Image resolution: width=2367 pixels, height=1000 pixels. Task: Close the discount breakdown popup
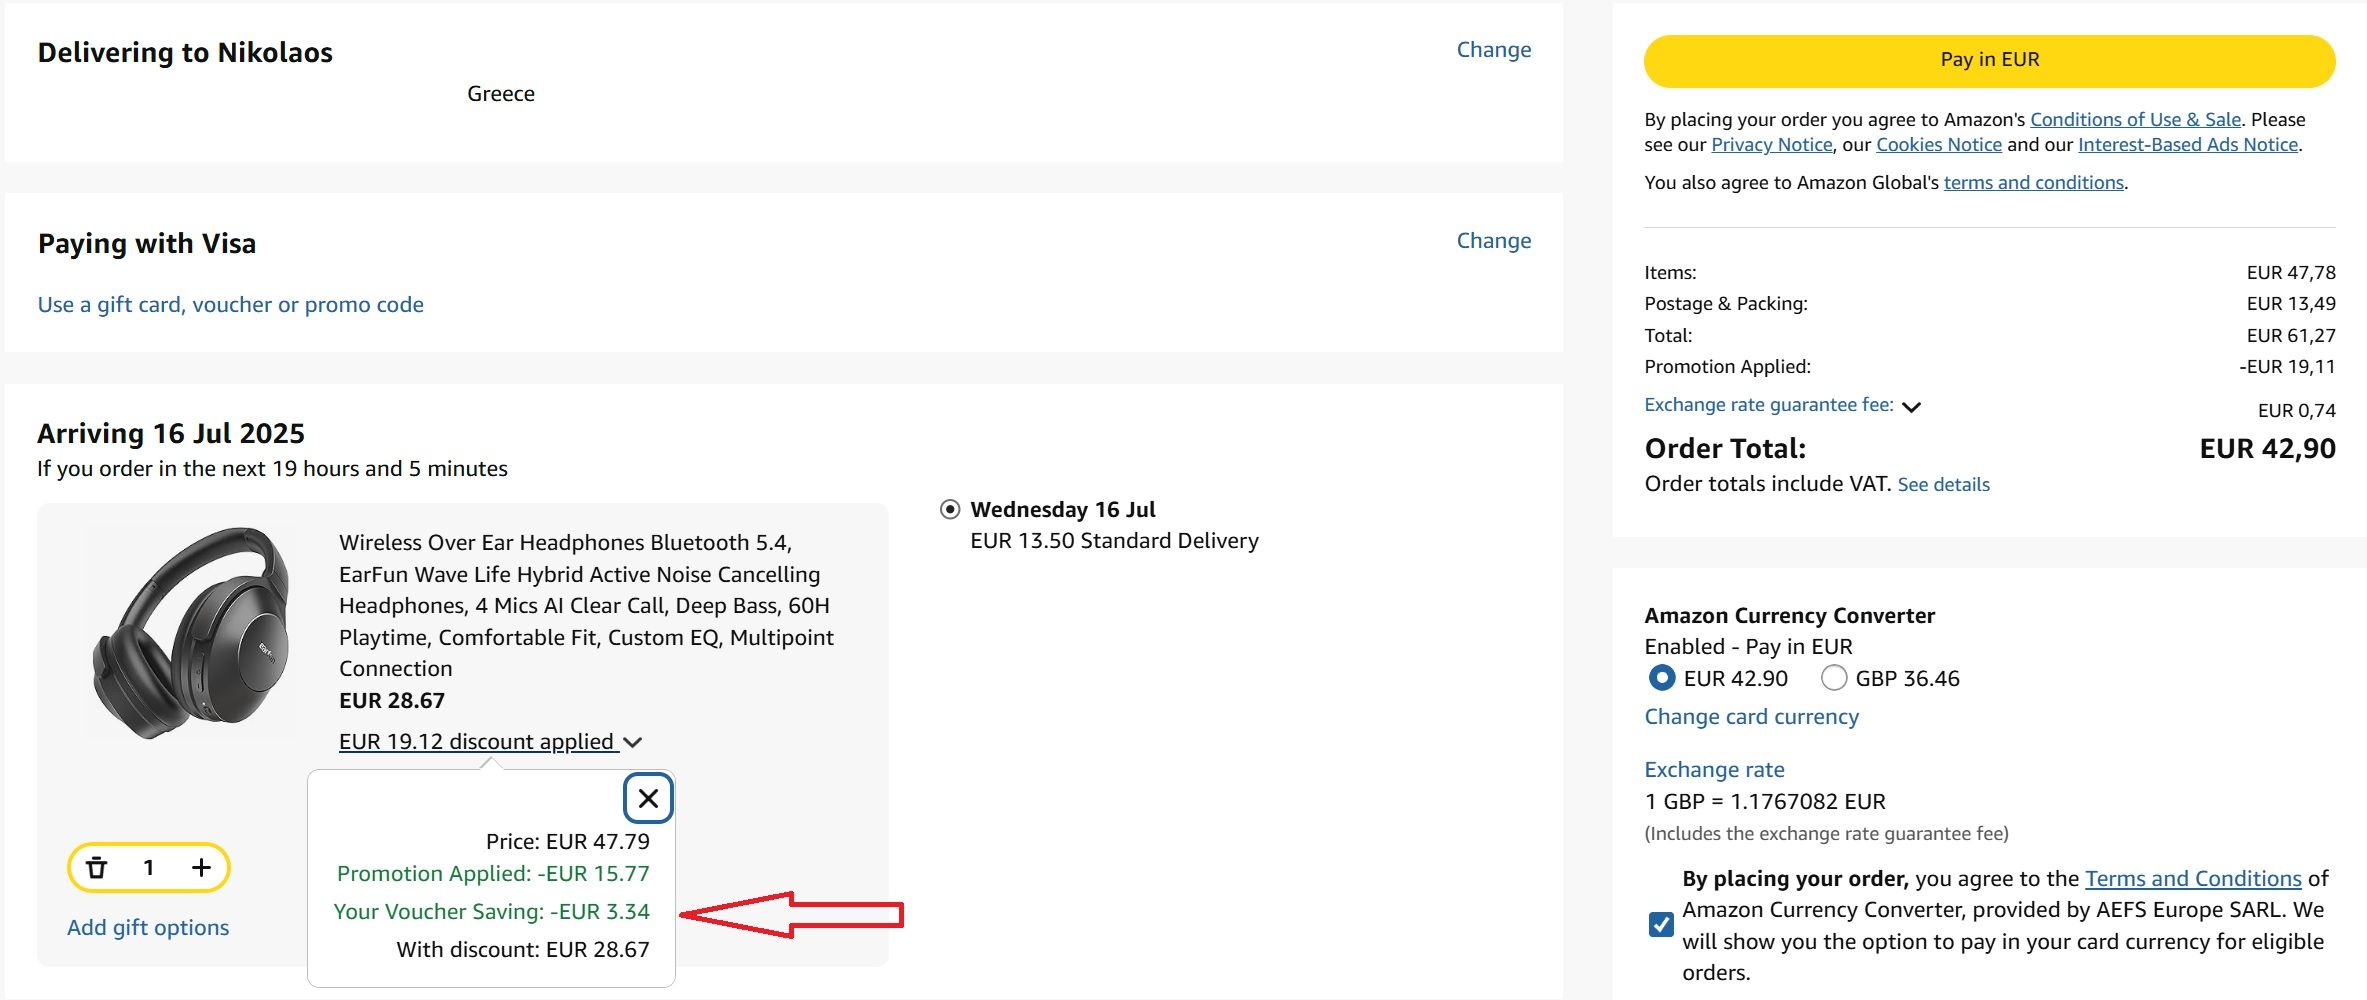click(x=648, y=798)
